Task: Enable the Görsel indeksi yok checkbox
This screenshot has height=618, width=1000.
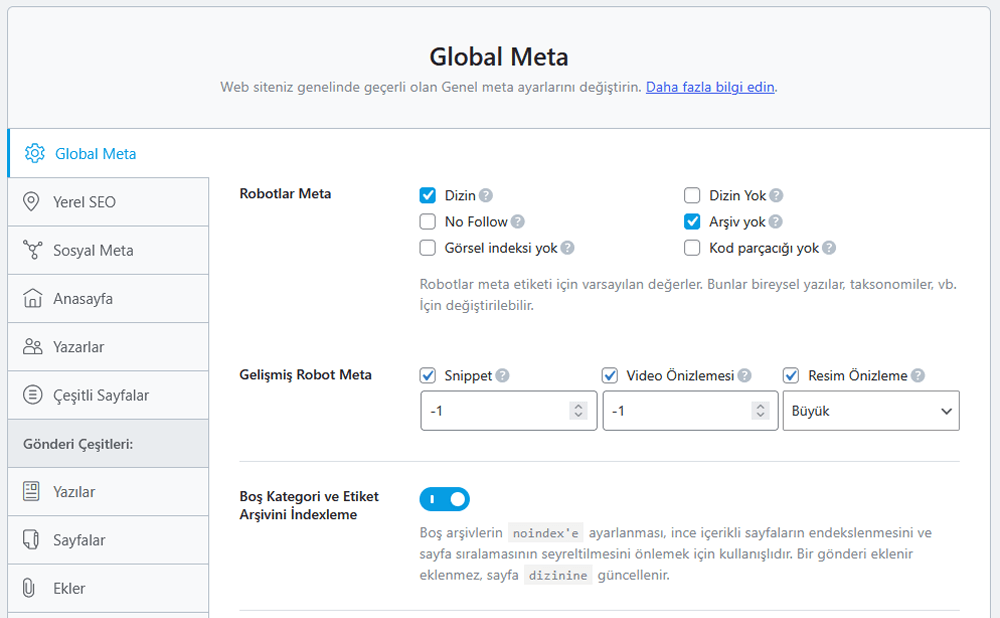Action: (x=427, y=247)
